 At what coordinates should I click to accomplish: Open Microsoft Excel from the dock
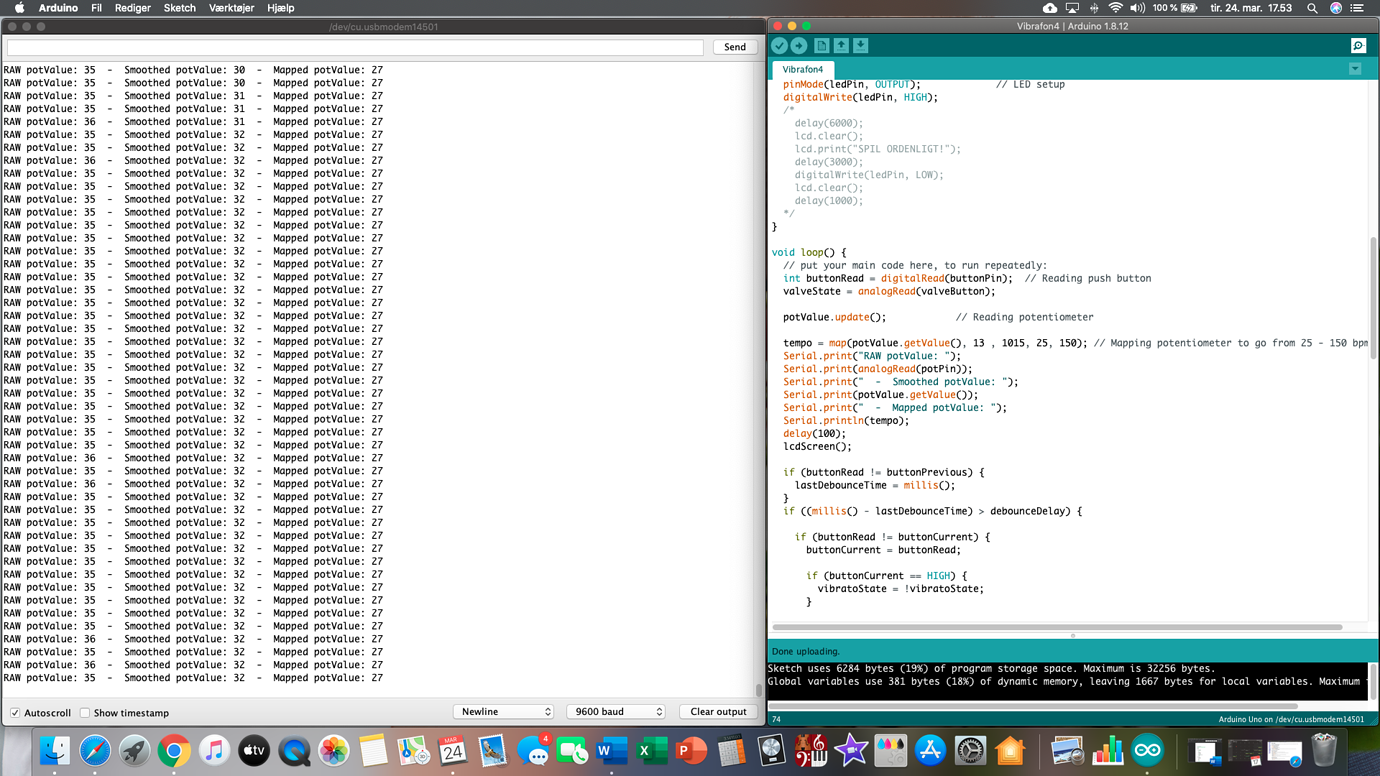point(651,751)
